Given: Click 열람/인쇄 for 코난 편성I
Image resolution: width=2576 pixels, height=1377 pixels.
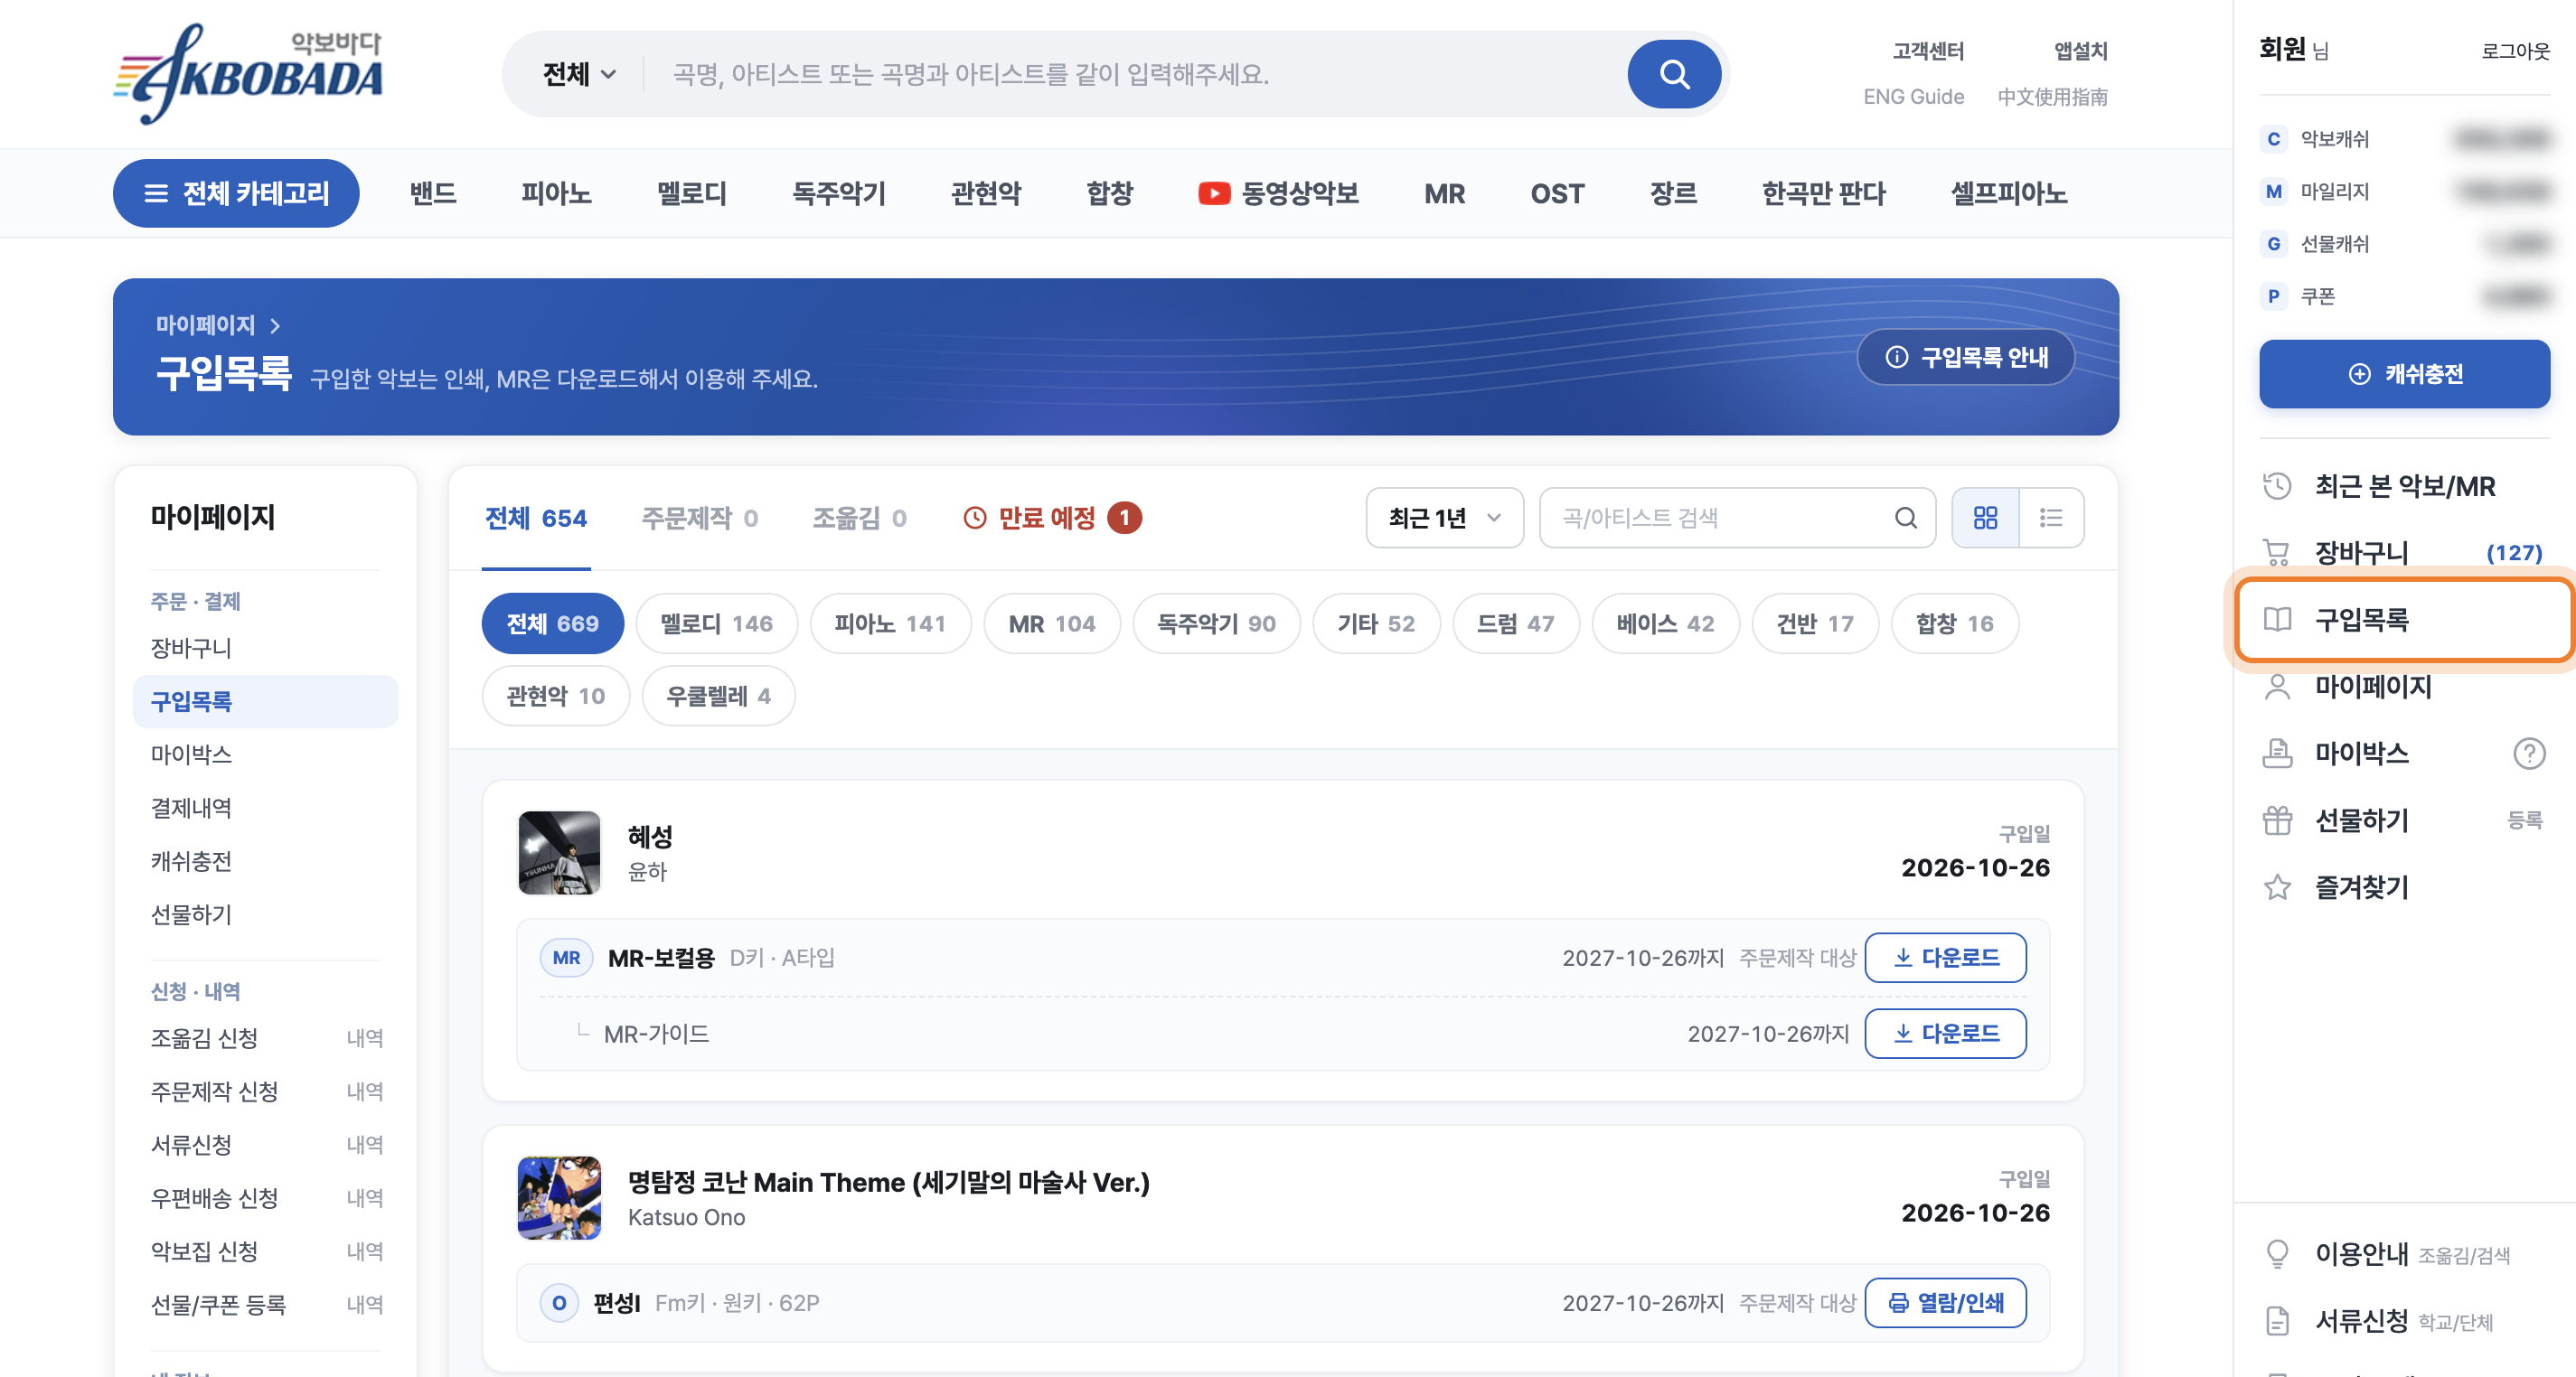Looking at the screenshot, I should [x=1945, y=1303].
